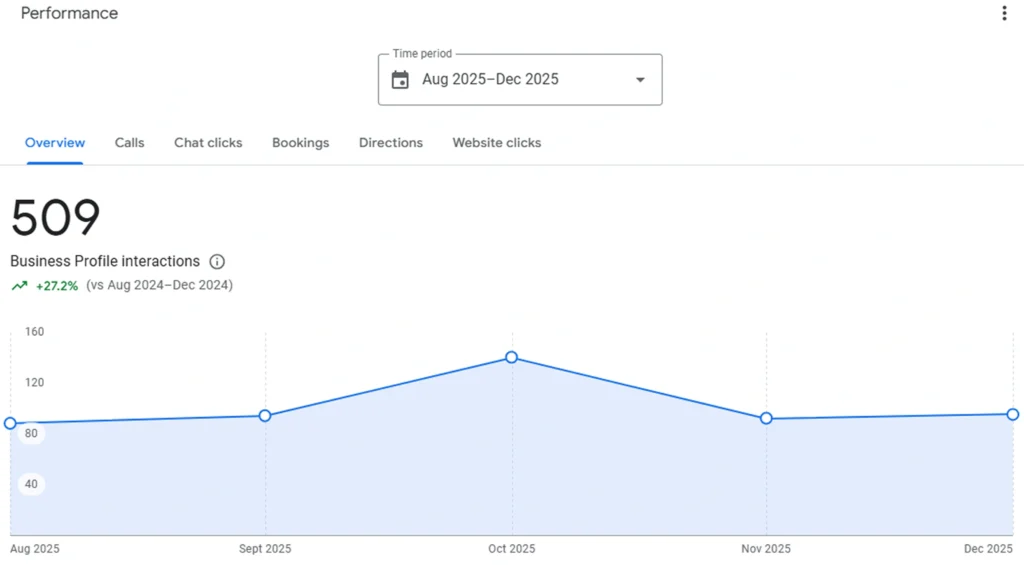Image resolution: width=1024 pixels, height=565 pixels.
Task: Click the 509 total interactions number
Action: point(56,218)
